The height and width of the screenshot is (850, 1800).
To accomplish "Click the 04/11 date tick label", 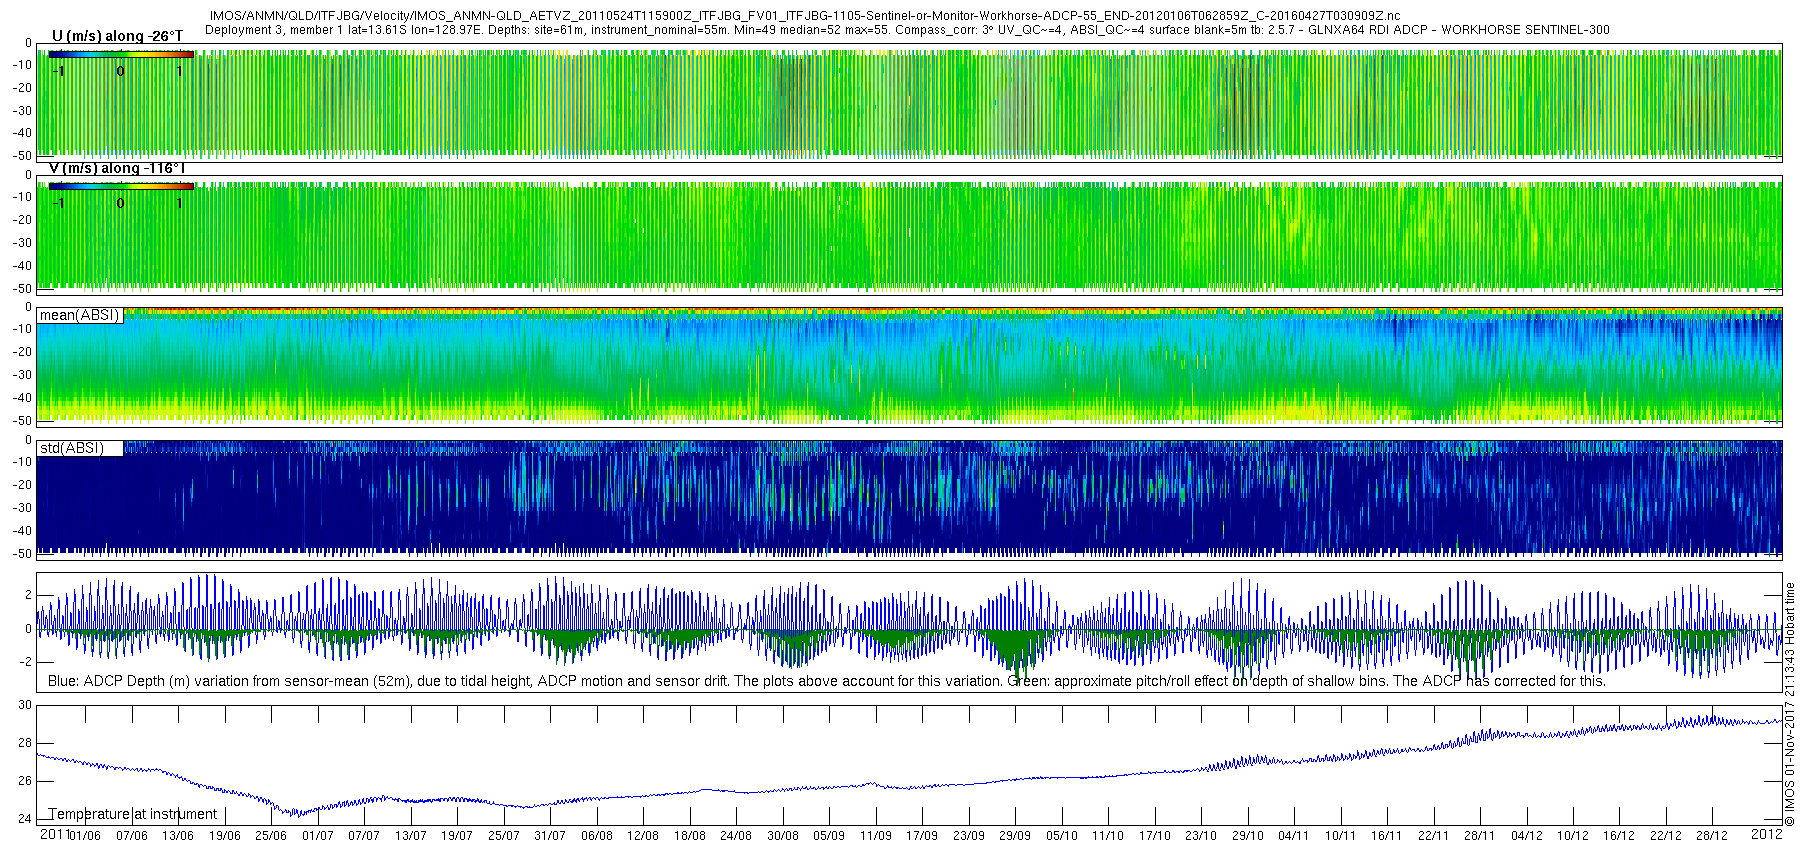I will 1294,835.
